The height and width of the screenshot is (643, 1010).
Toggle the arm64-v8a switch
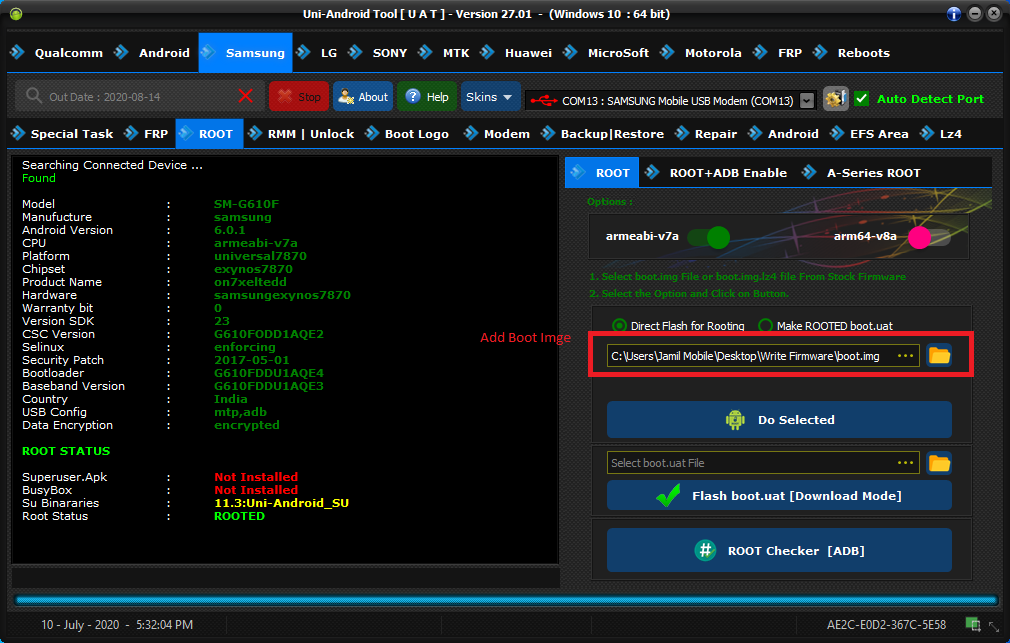tap(929, 237)
